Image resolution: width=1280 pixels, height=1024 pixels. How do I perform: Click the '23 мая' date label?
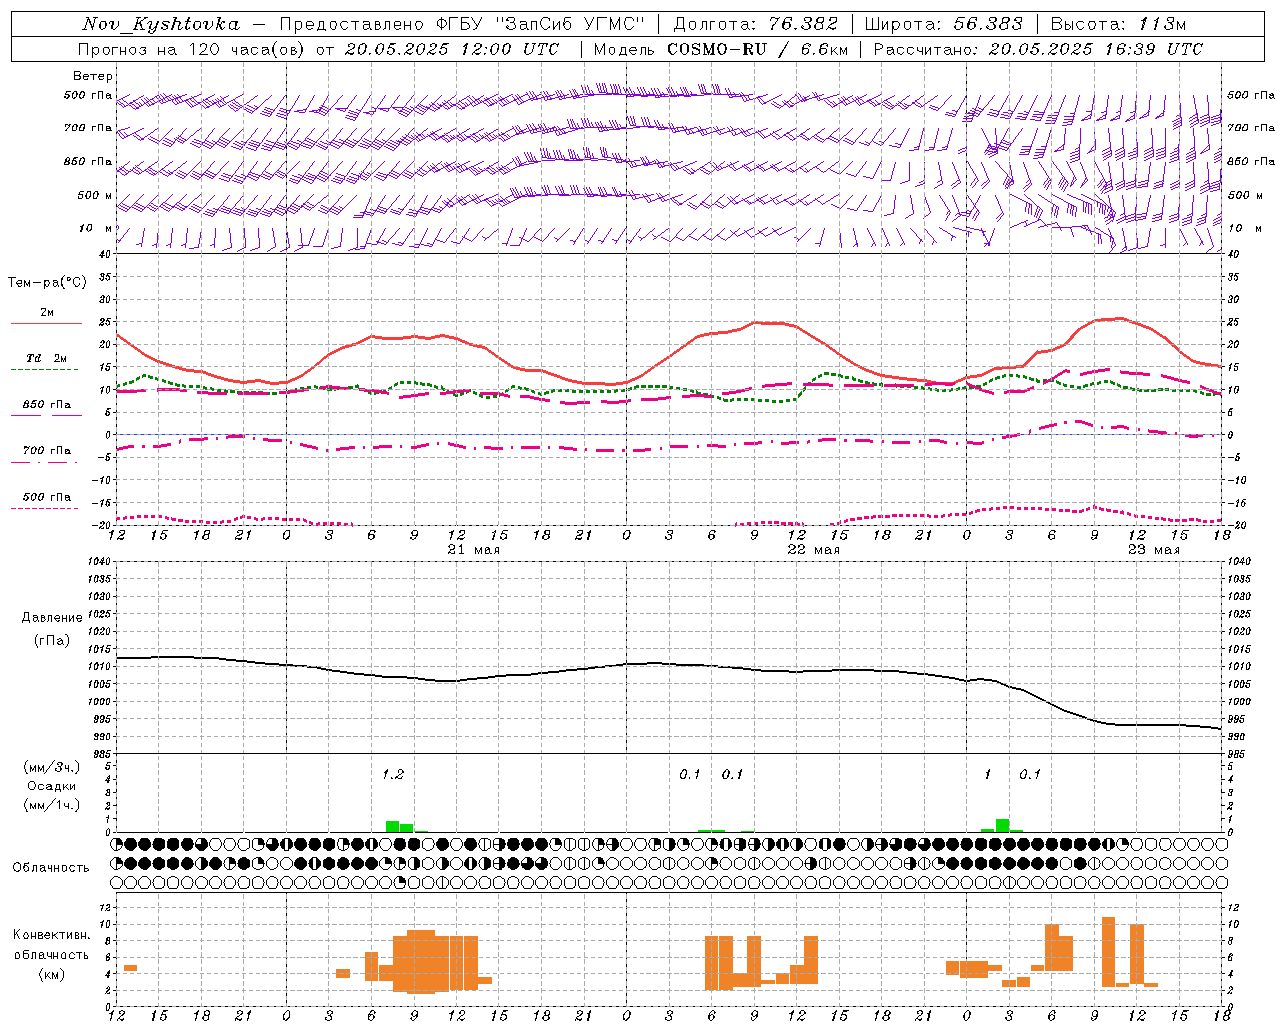click(1154, 549)
